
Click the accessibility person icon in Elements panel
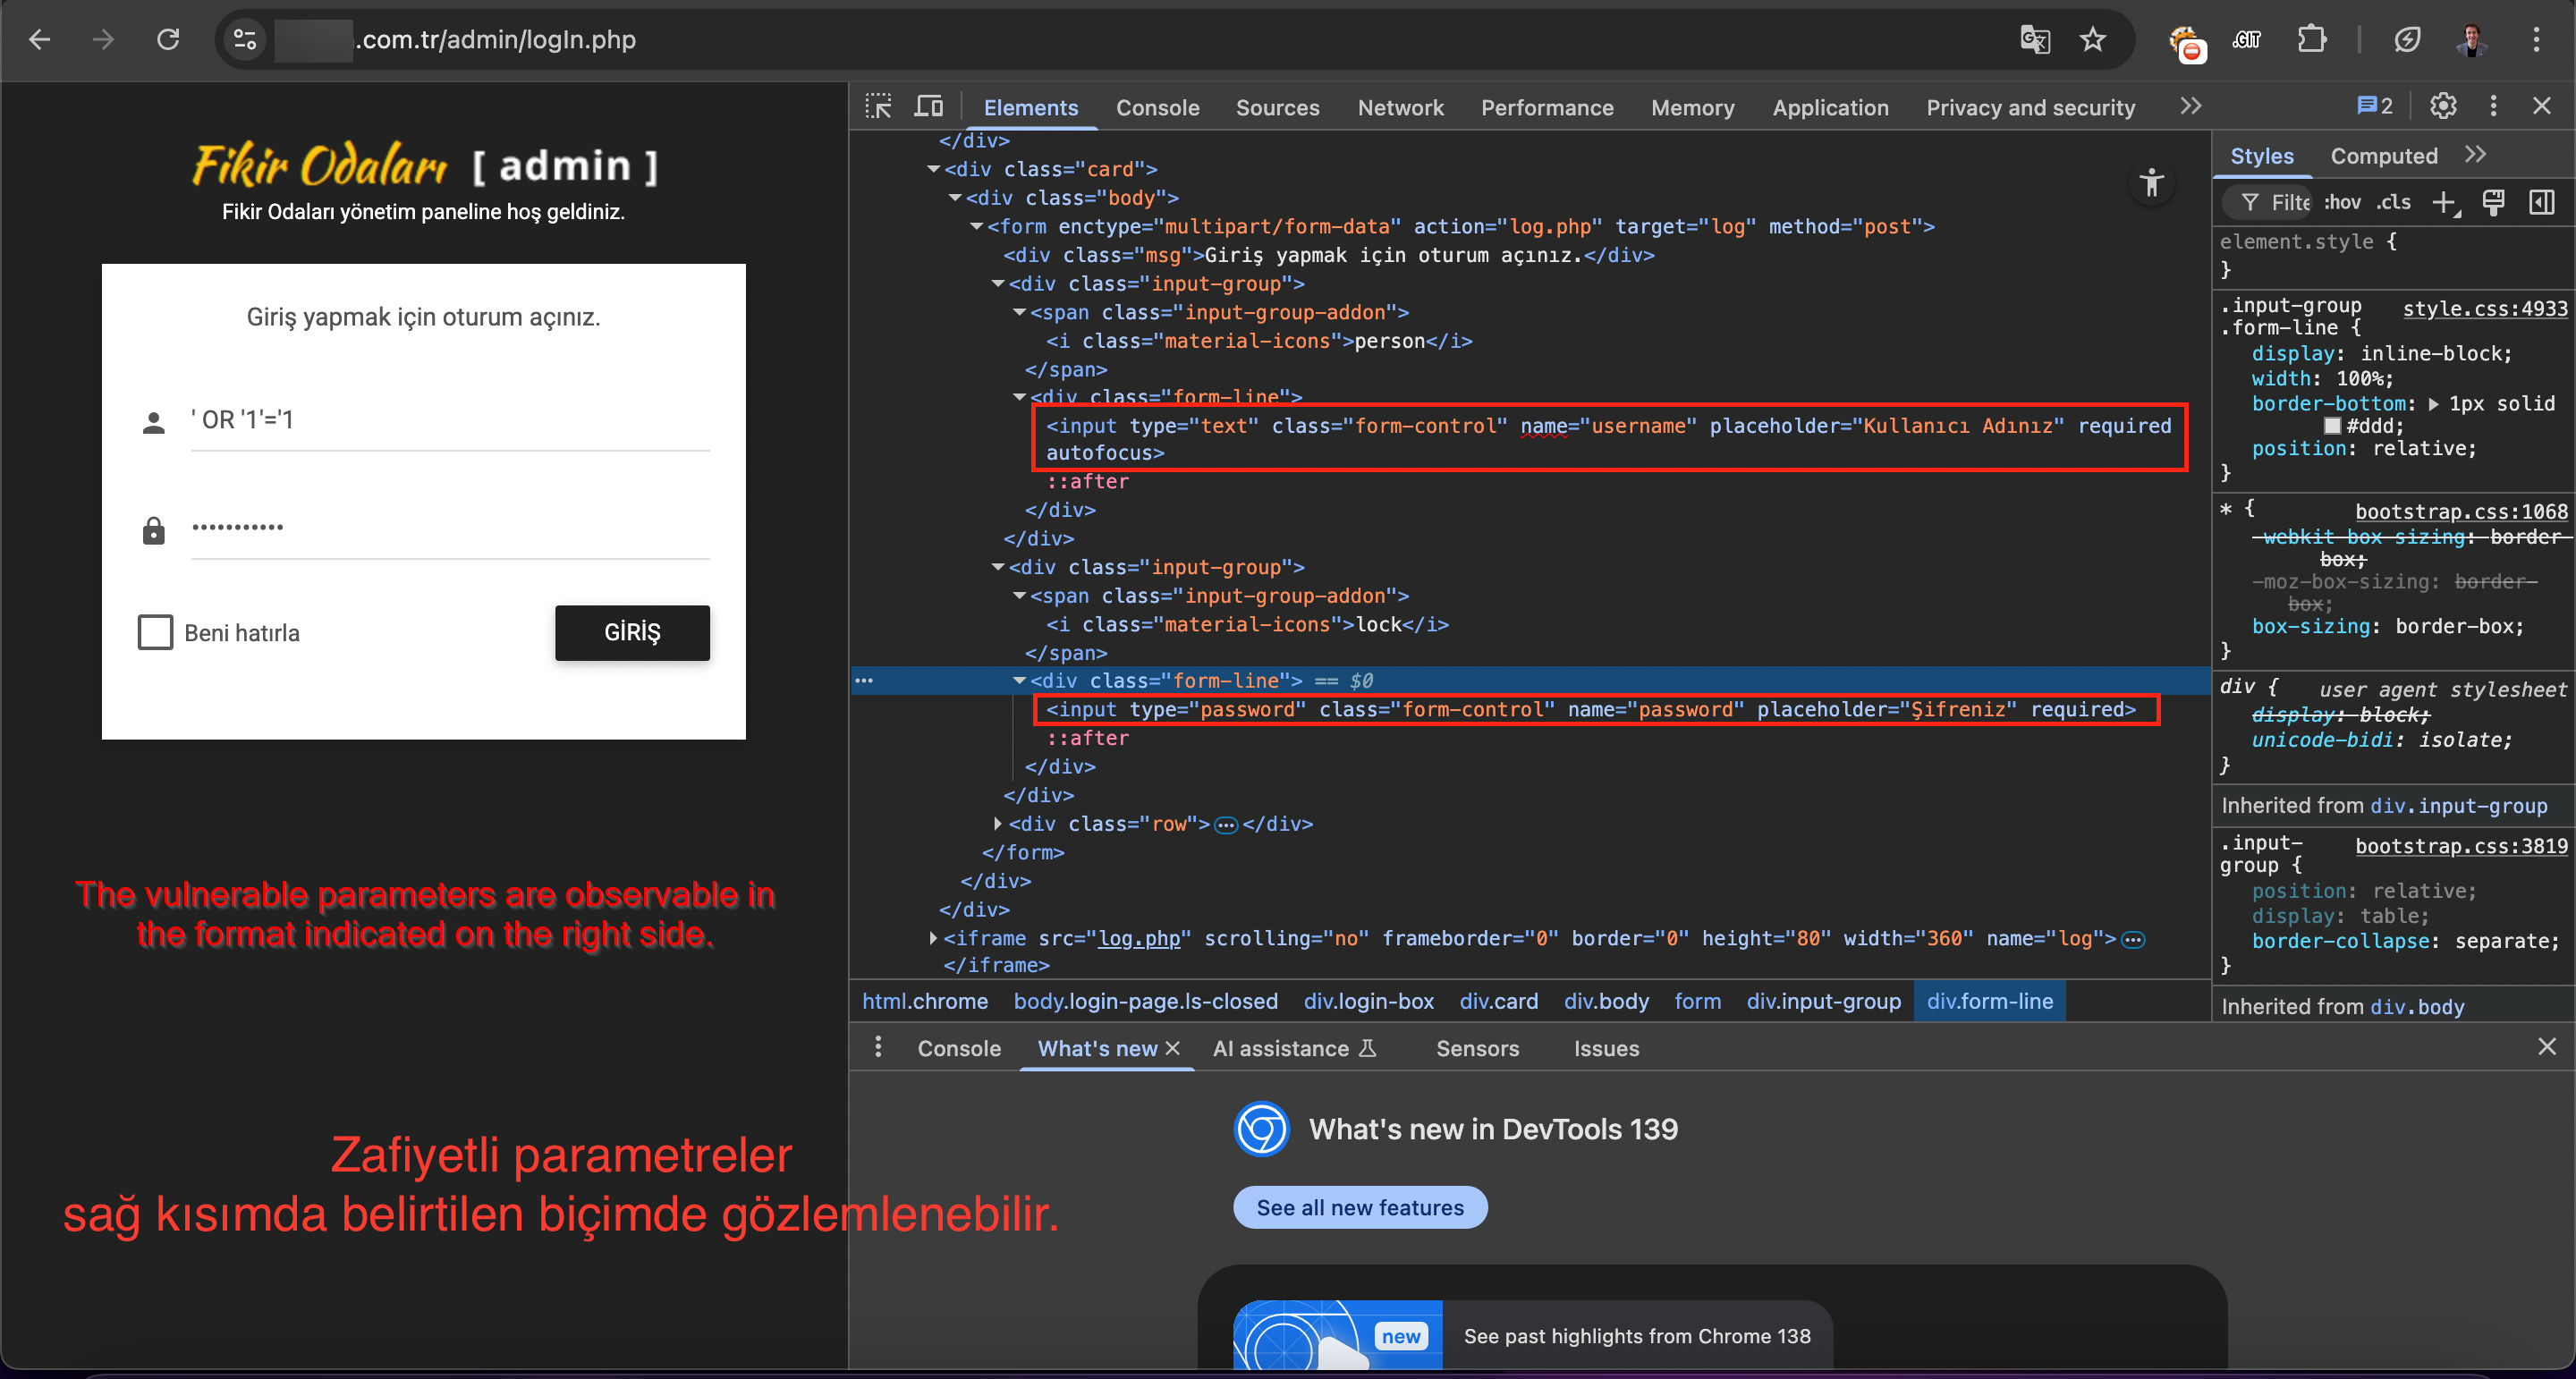2152,183
